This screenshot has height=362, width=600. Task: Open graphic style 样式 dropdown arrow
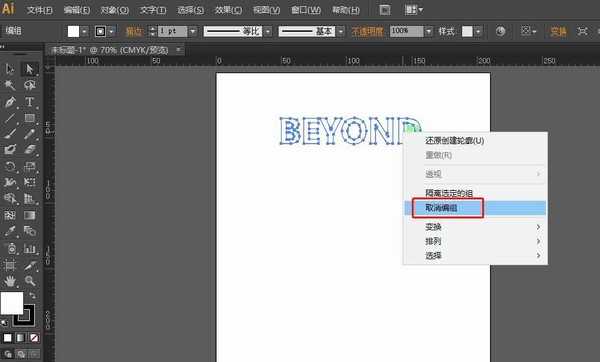click(x=478, y=31)
